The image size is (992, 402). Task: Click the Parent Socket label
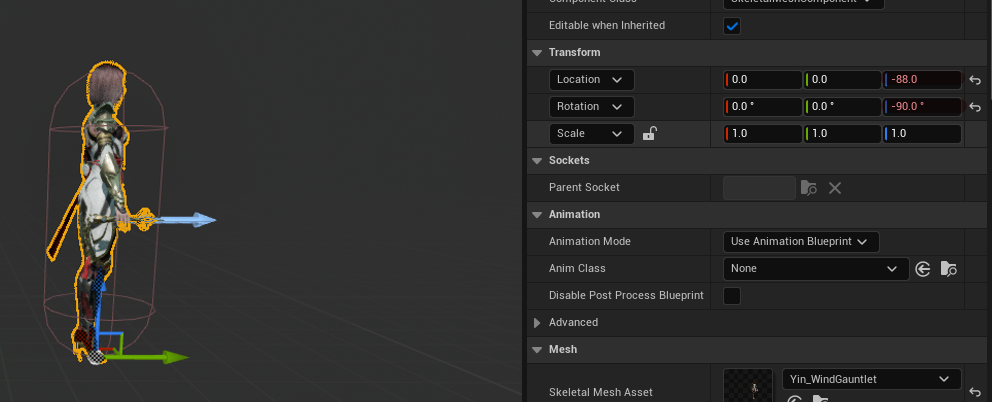point(584,188)
